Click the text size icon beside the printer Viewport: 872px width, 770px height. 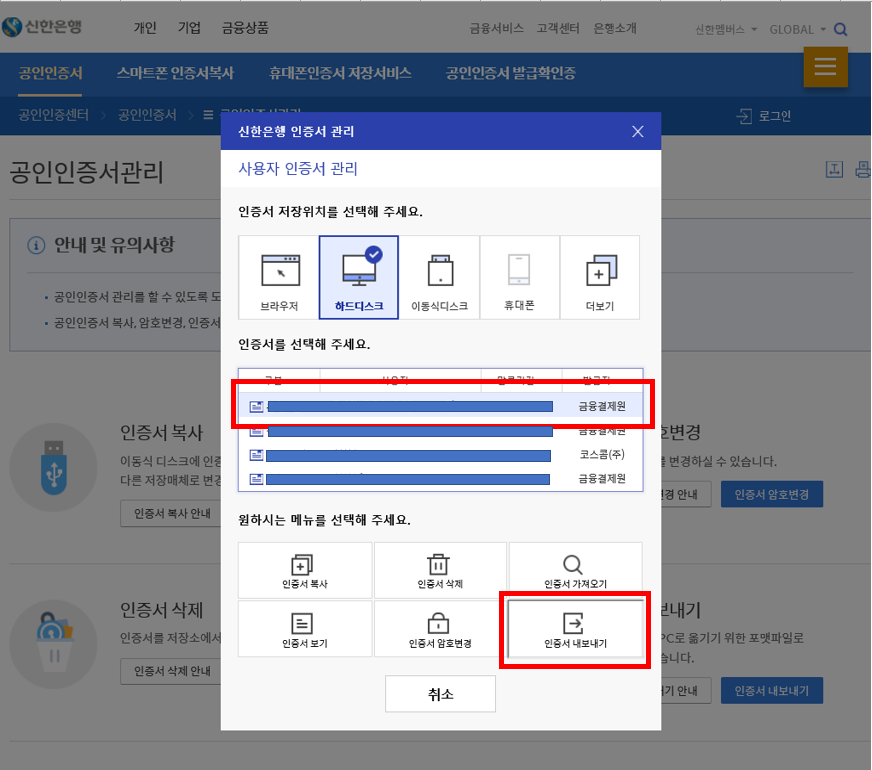[x=835, y=170]
